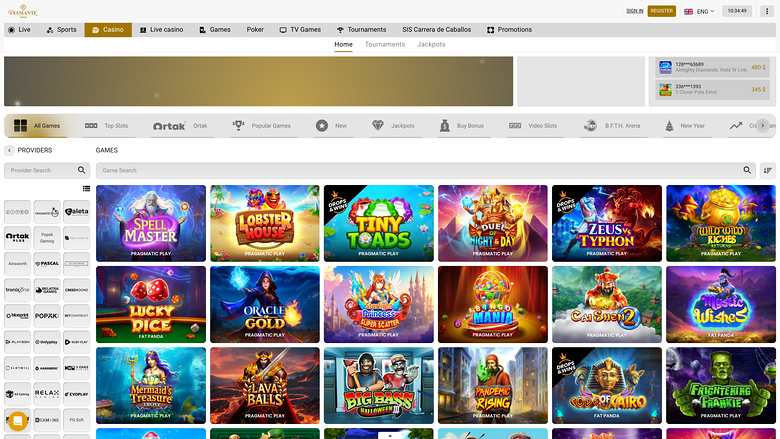
Task: Click the Game Search magnifier icon
Action: click(747, 171)
